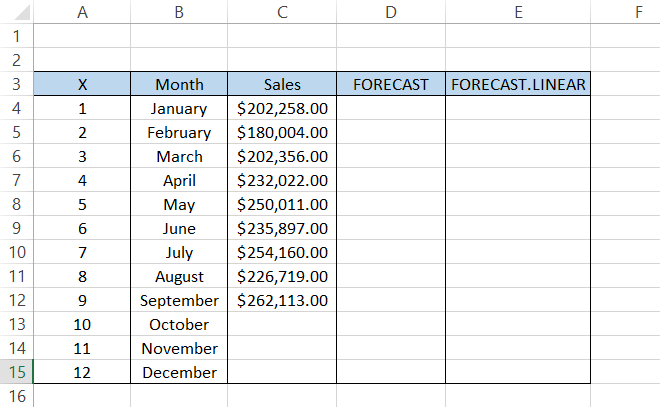Click column F header
The height and width of the screenshot is (407, 660).
coord(625,12)
